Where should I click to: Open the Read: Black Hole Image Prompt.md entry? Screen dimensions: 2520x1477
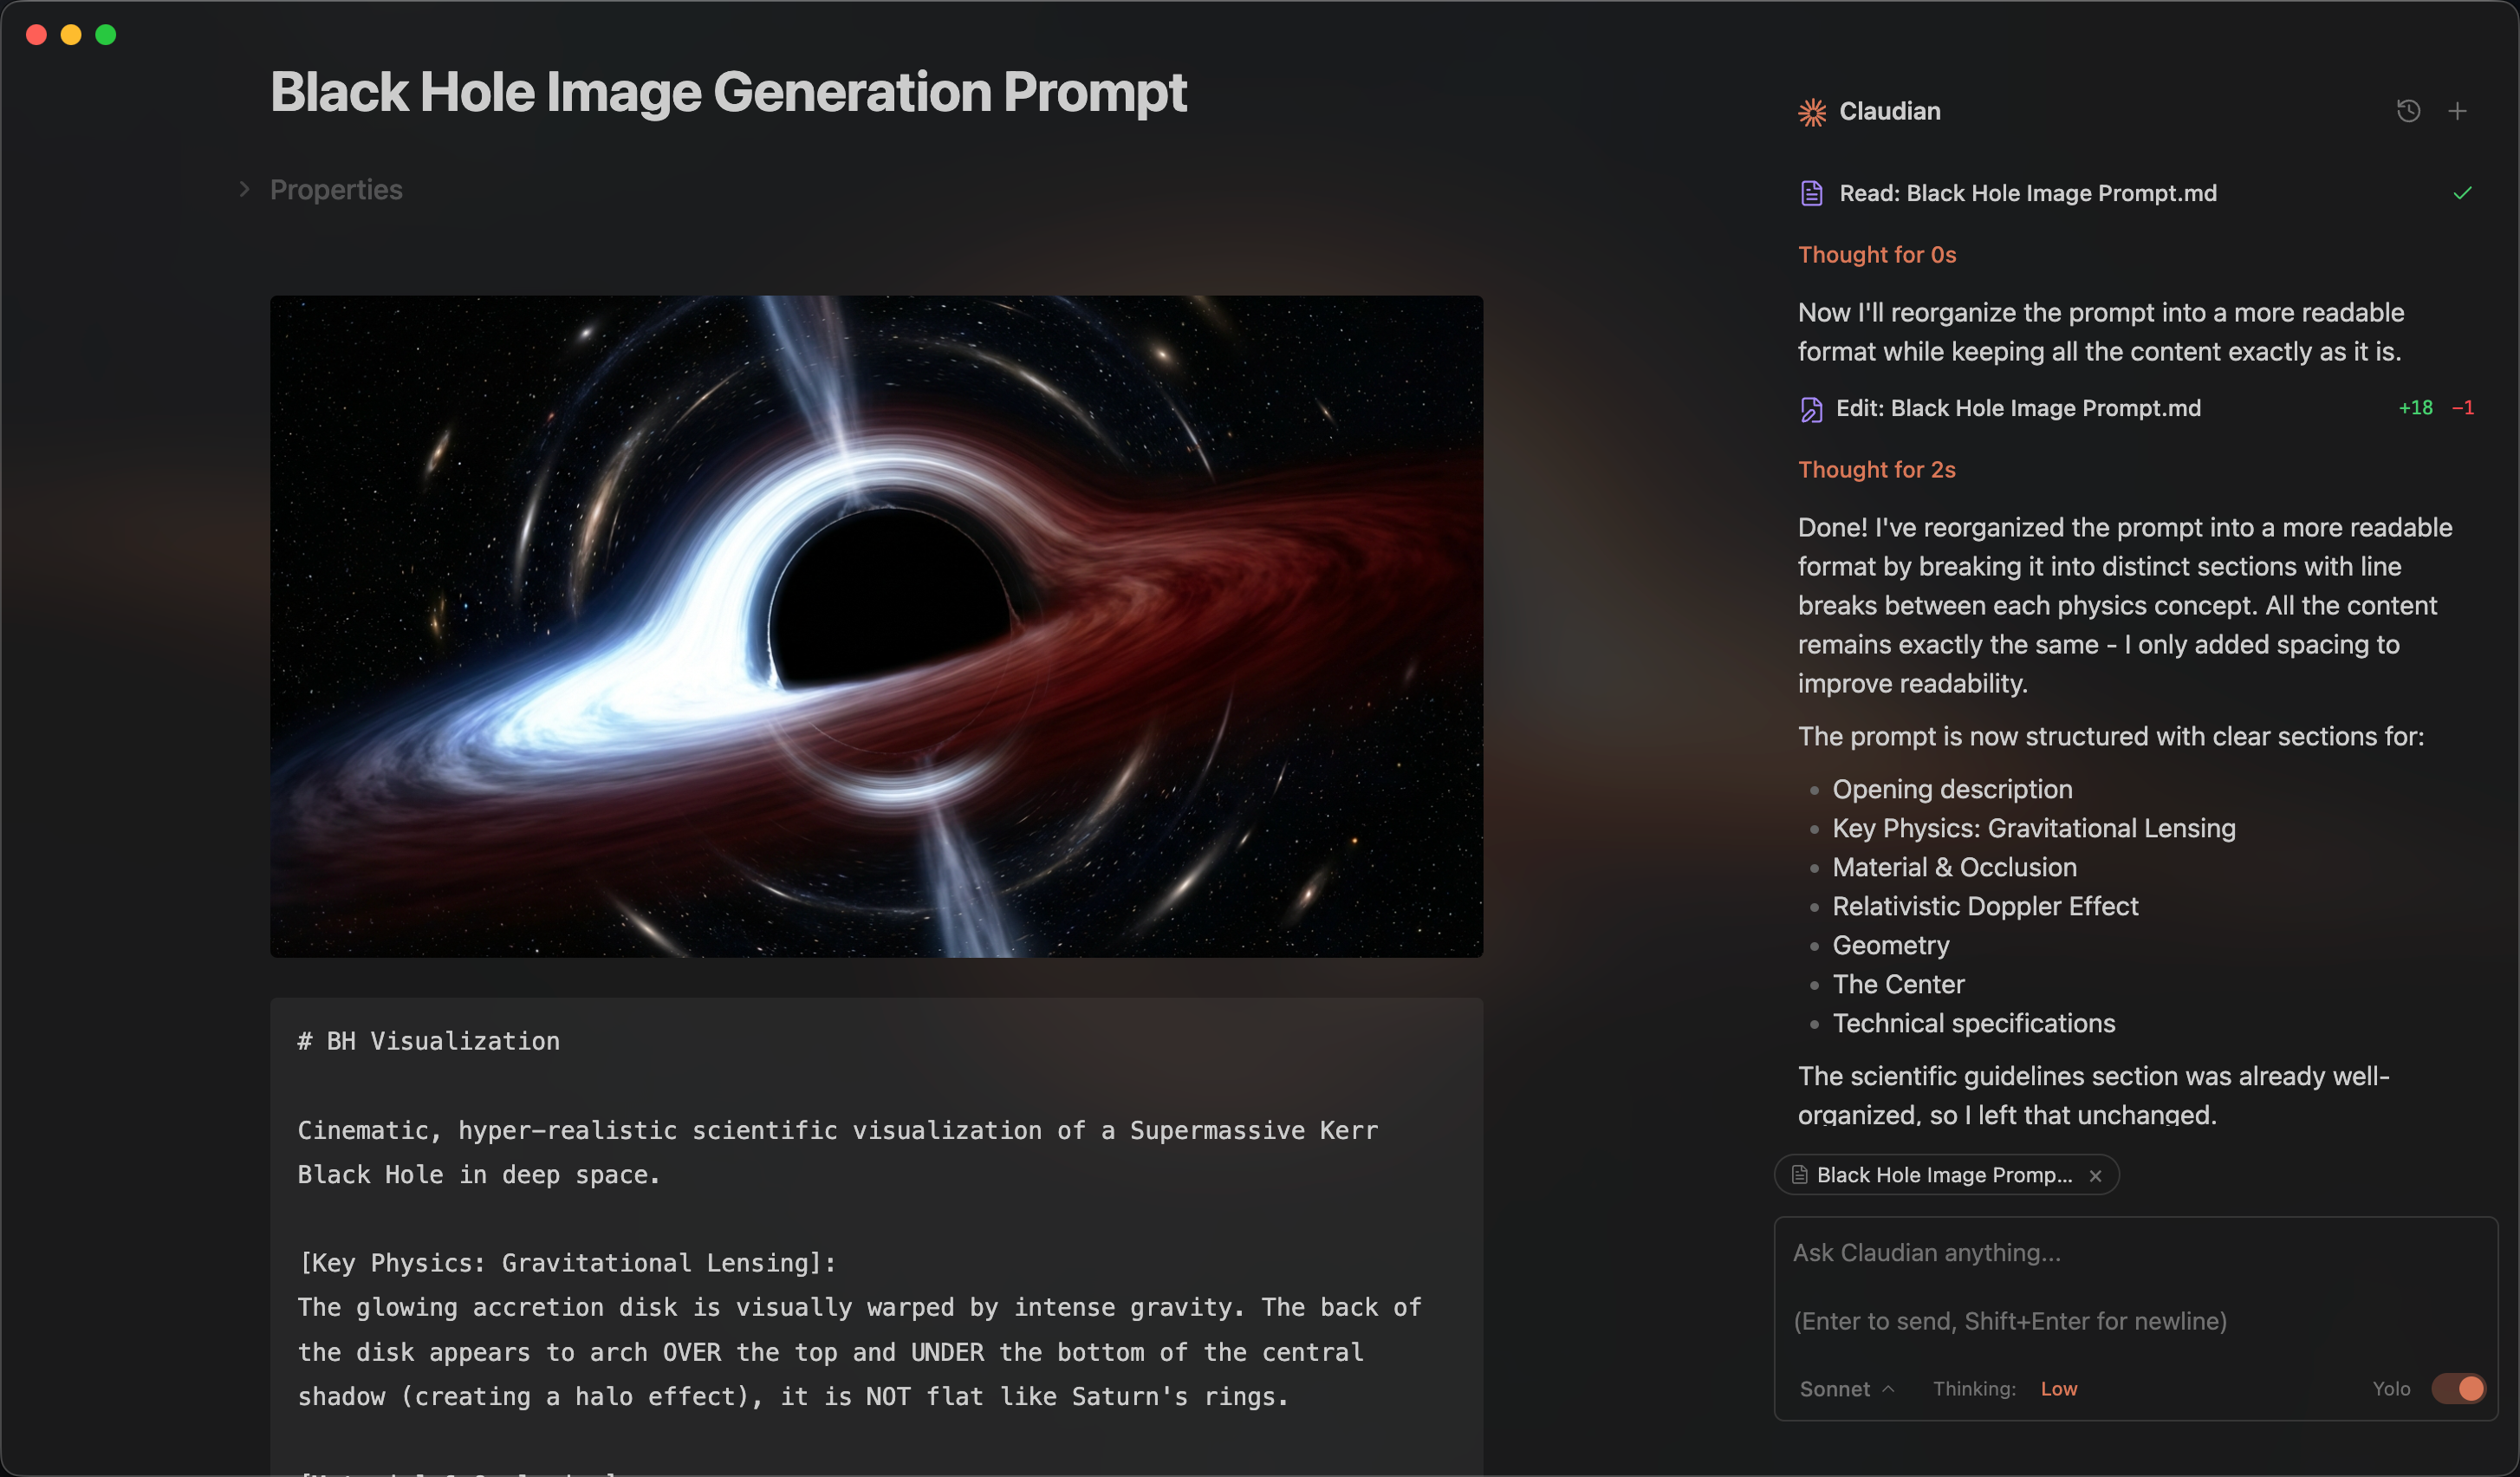tap(2027, 193)
